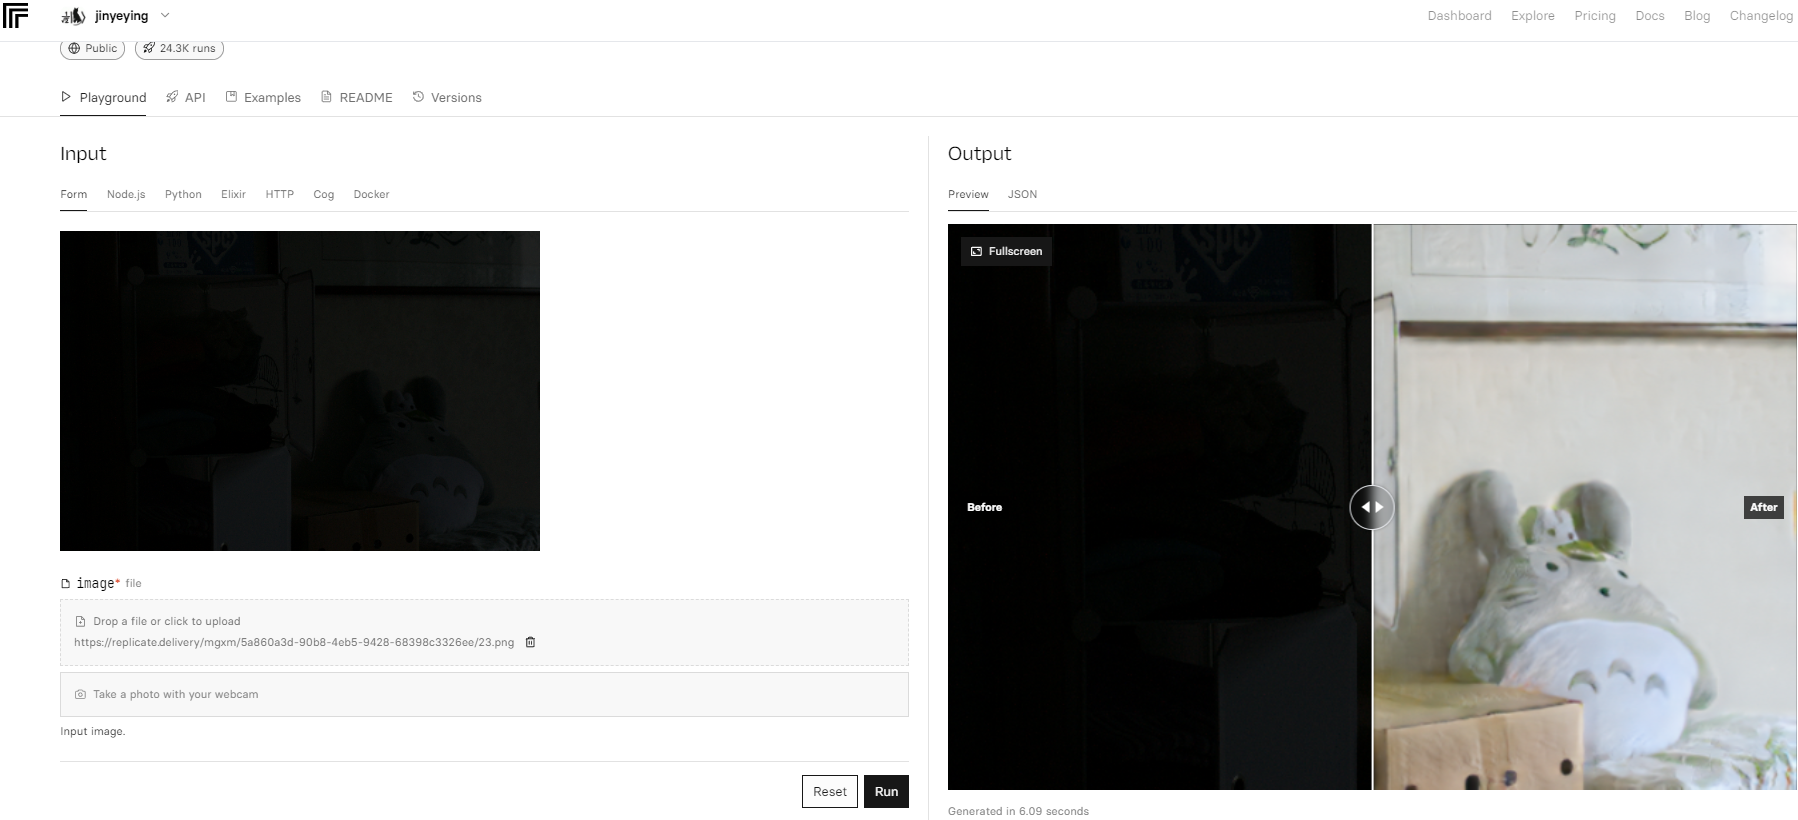Click the Examples tab icon
Image resolution: width=1798 pixels, height=820 pixels.
(x=231, y=97)
